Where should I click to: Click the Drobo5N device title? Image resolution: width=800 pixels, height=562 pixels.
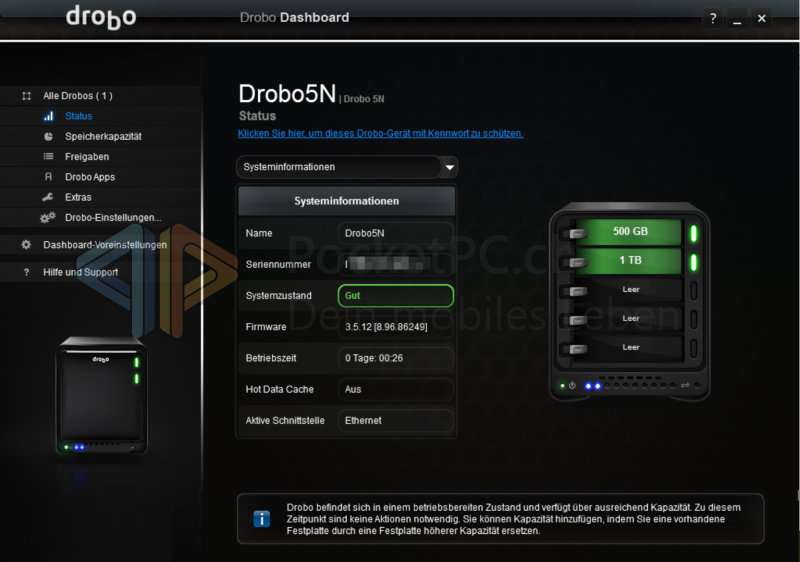pyautogui.click(x=287, y=94)
